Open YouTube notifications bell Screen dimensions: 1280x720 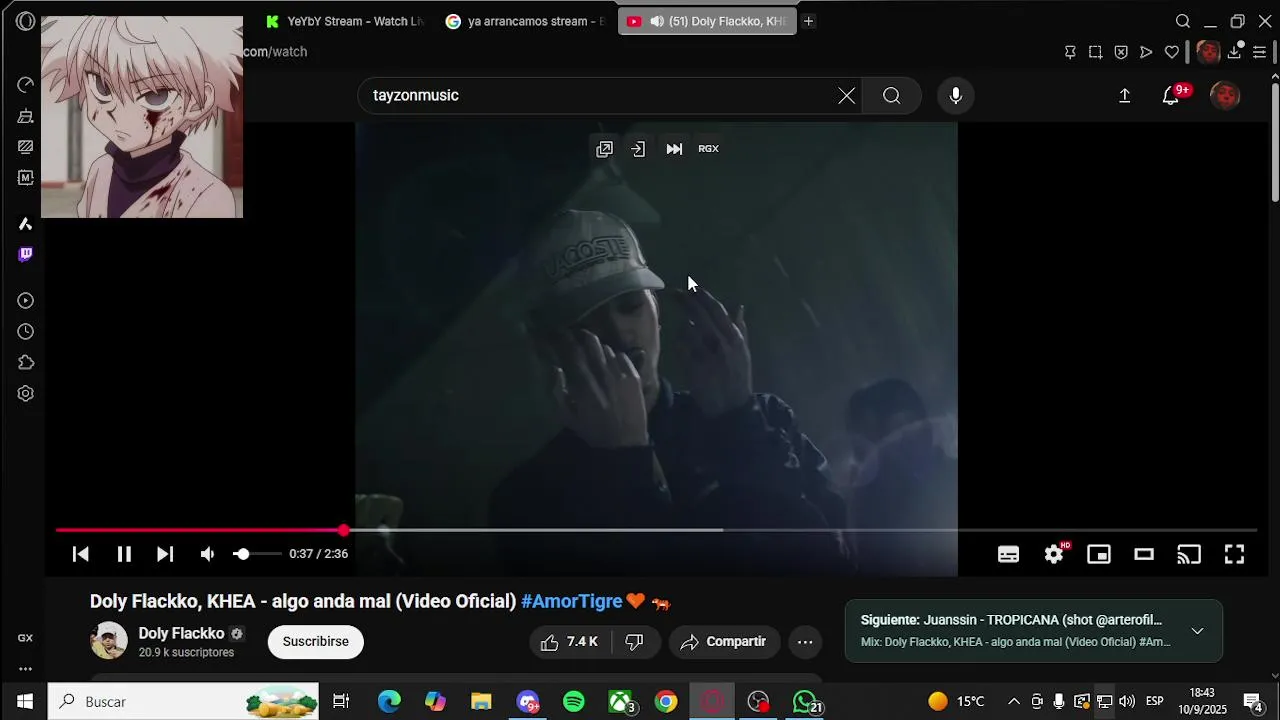[x=1171, y=95]
